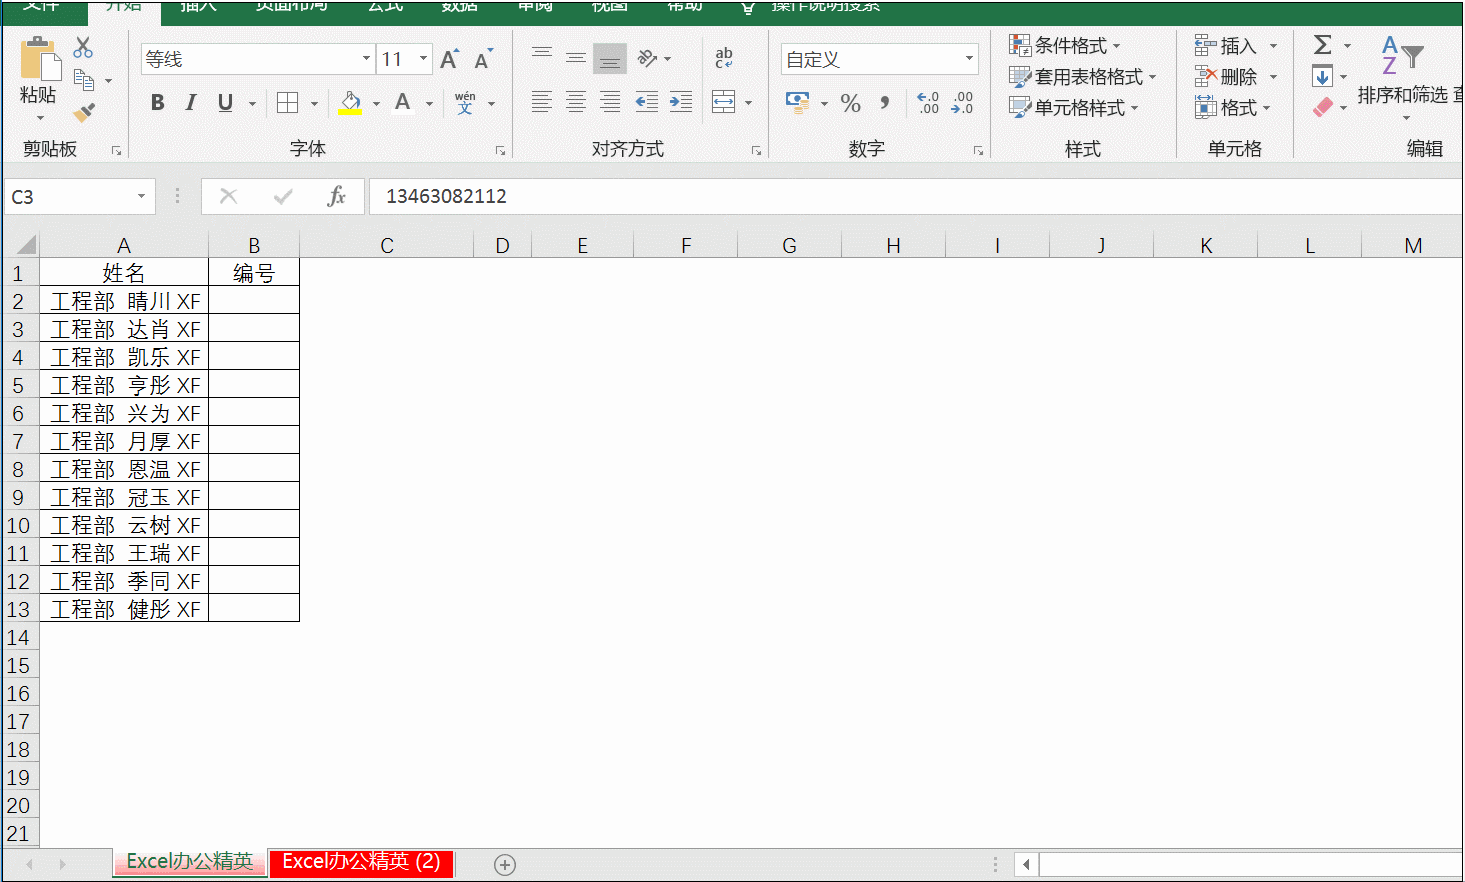1465x882 pixels.
Task: Open the 格式 format cells menu
Action: pos(1232,107)
